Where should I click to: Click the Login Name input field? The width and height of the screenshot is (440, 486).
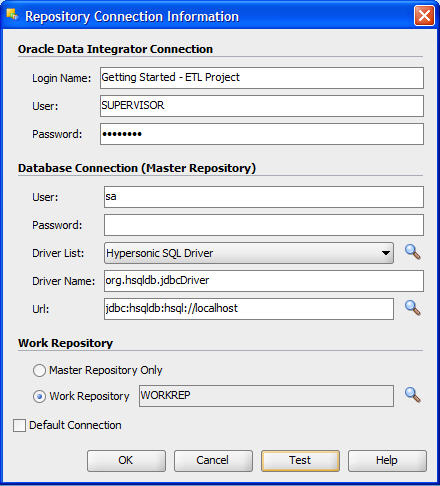click(262, 78)
